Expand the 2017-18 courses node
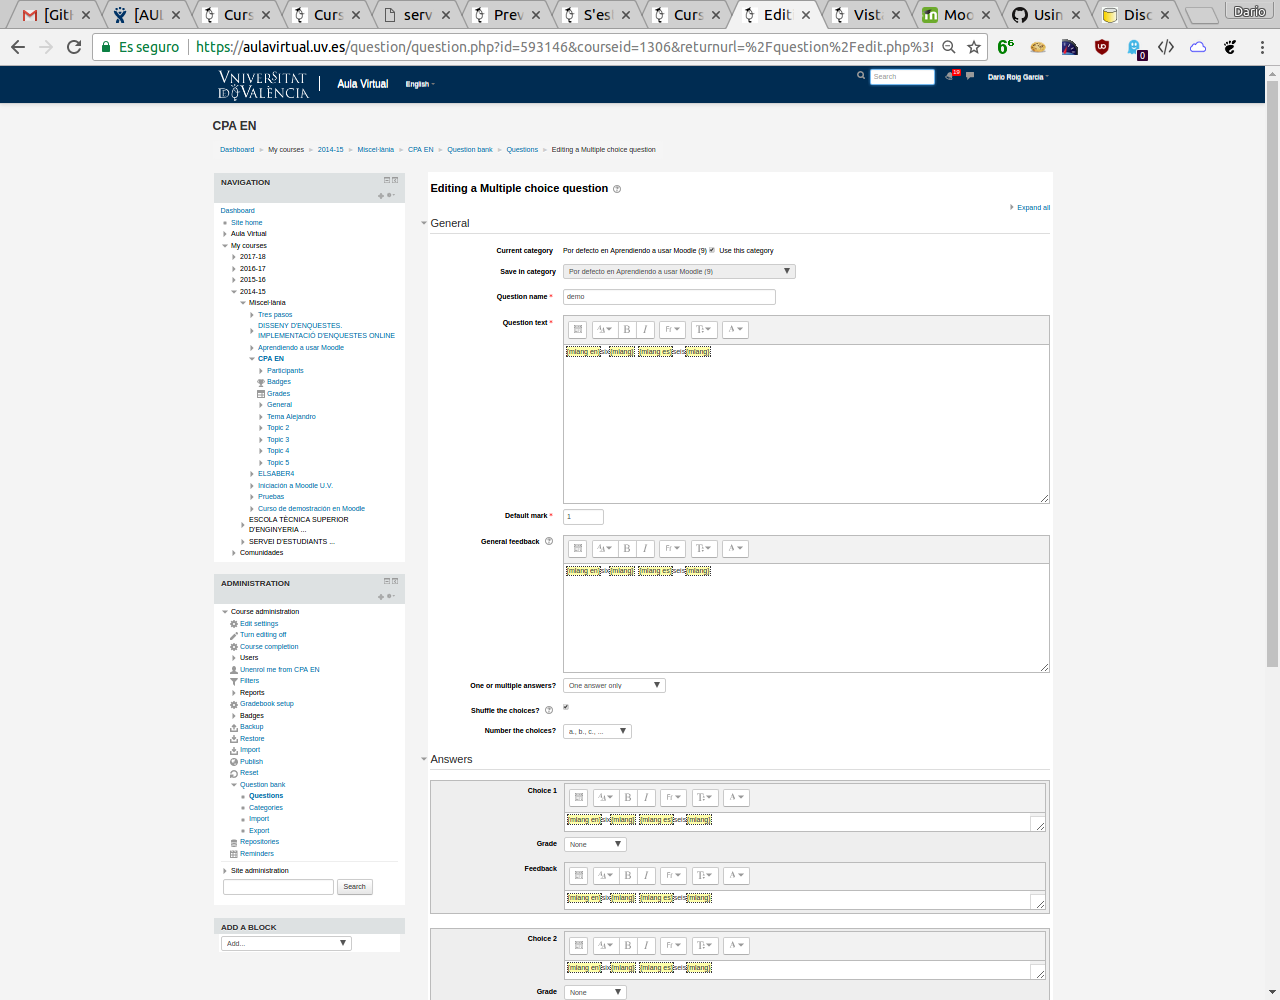1280x1000 pixels. point(234,257)
